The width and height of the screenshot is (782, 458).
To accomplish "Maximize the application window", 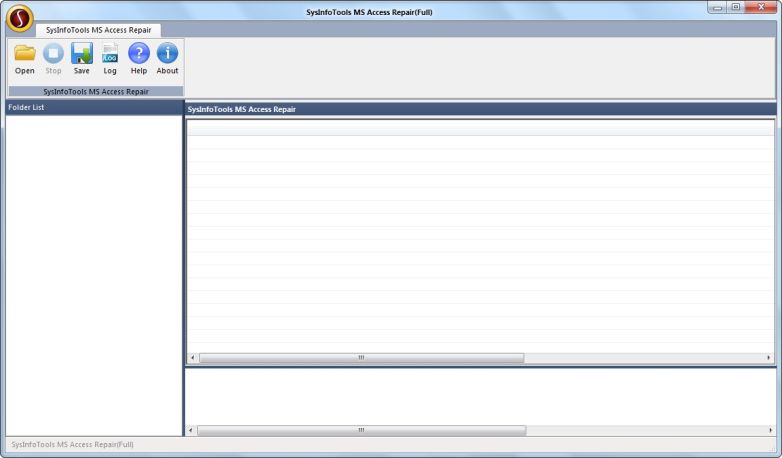I will [736, 7].
